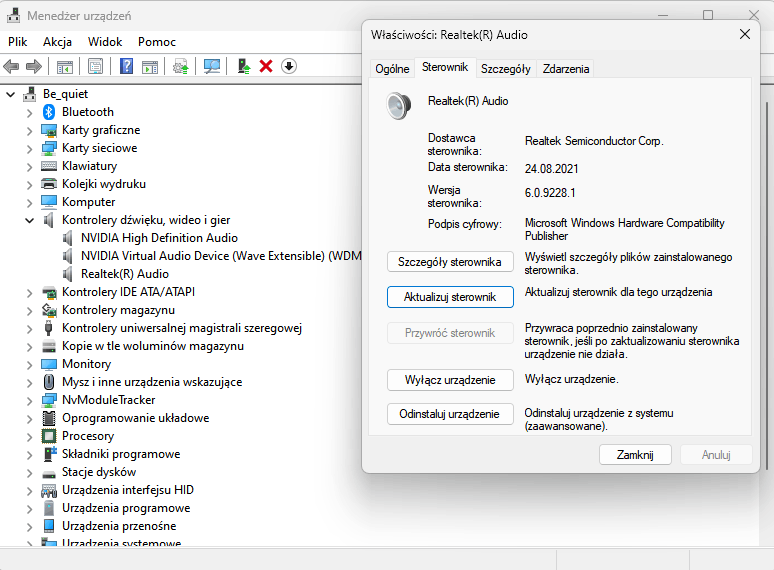Click the show/hide console tree icon
Image resolution: width=774 pixels, height=570 pixels.
(x=65, y=66)
